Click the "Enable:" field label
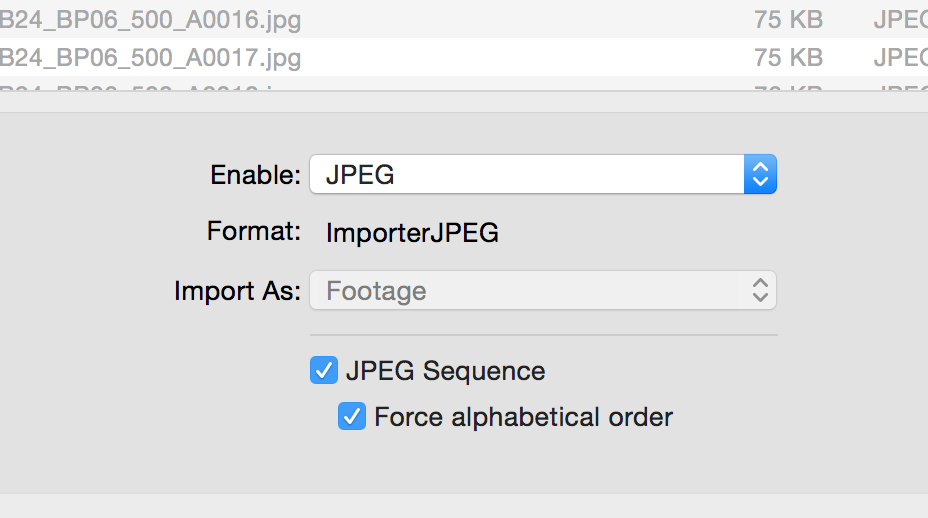The height and width of the screenshot is (518, 928). click(255, 175)
